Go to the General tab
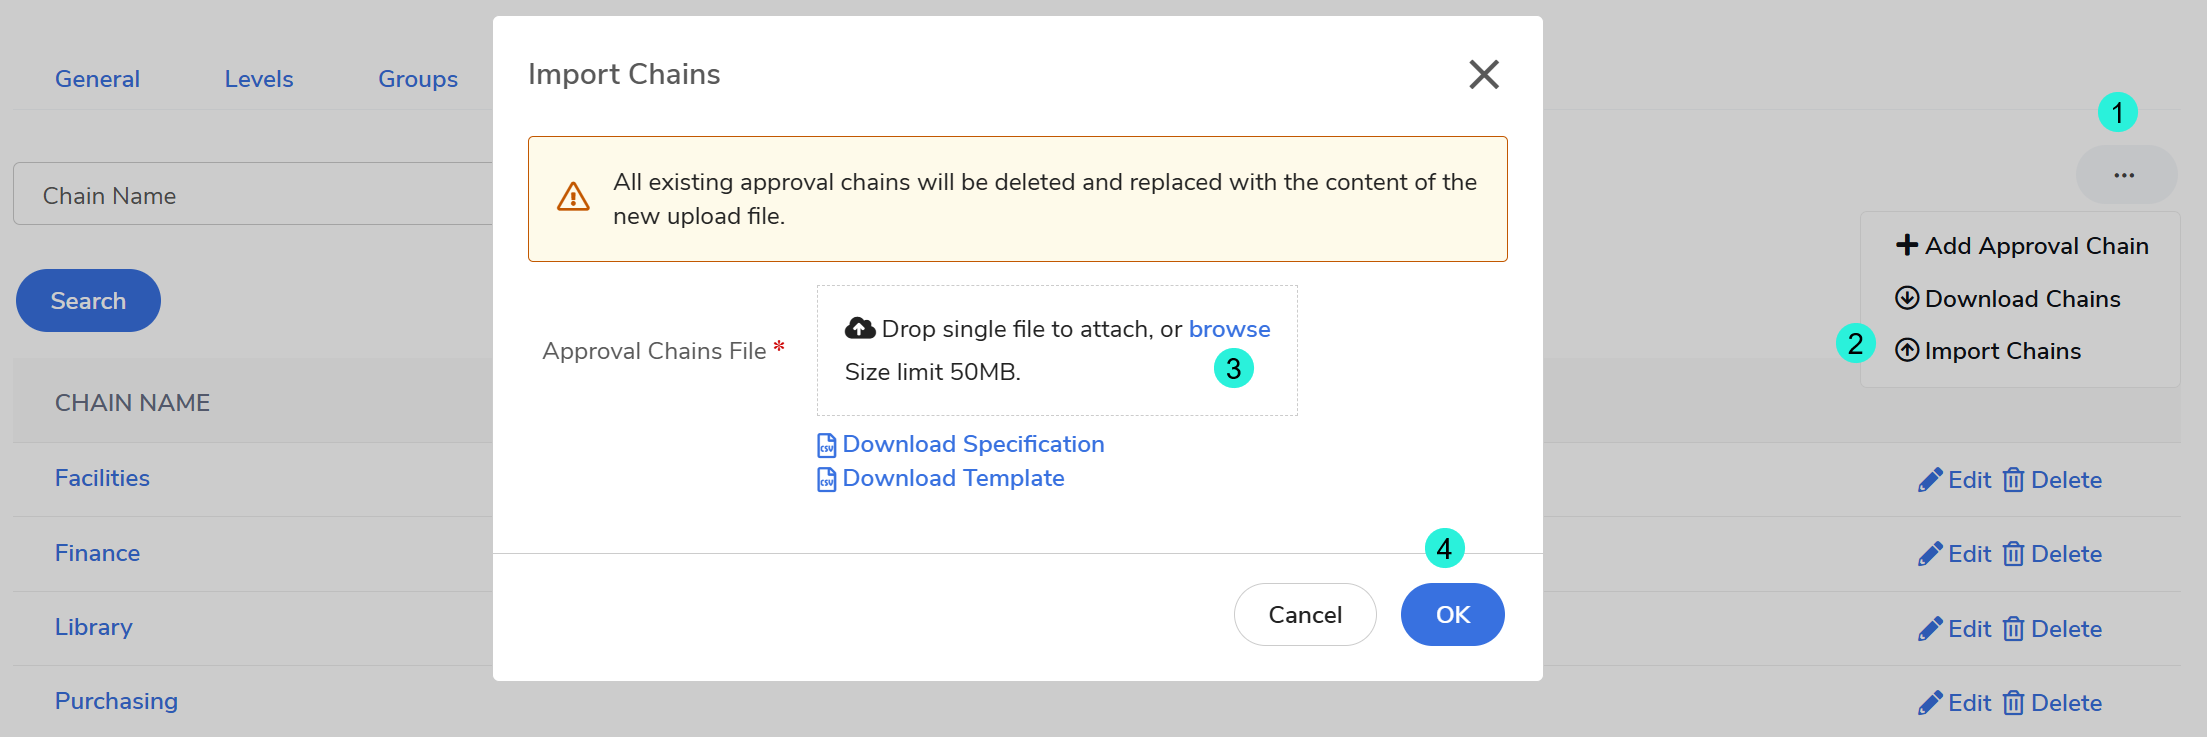Image resolution: width=2207 pixels, height=737 pixels. point(97,79)
